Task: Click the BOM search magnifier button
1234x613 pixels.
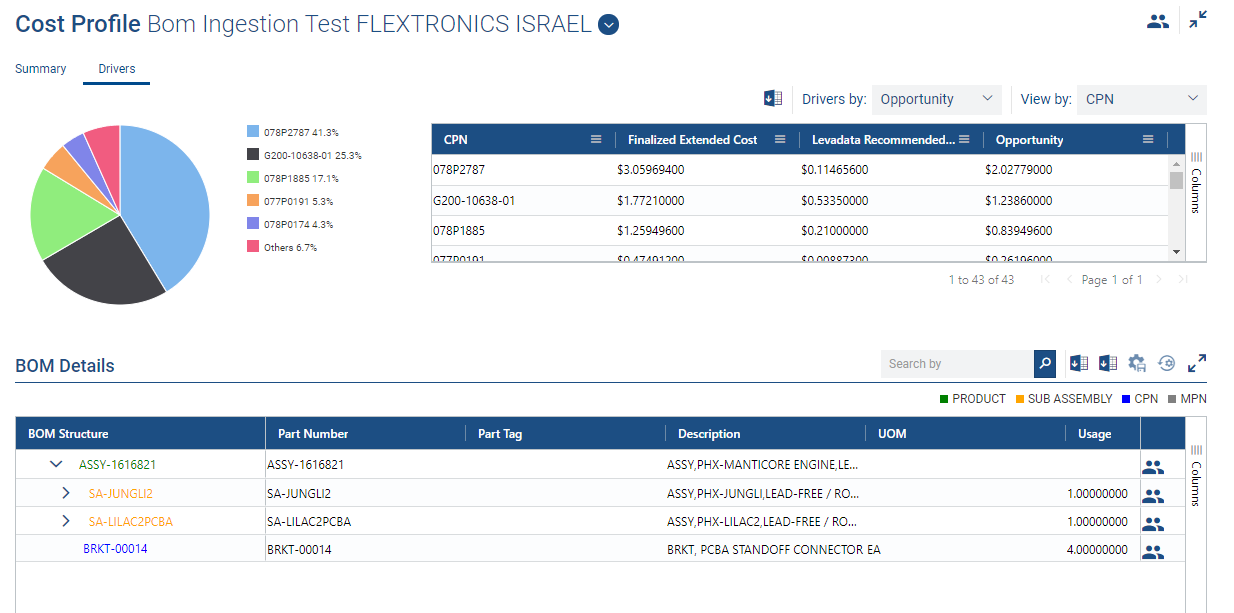Action: pos(1045,364)
